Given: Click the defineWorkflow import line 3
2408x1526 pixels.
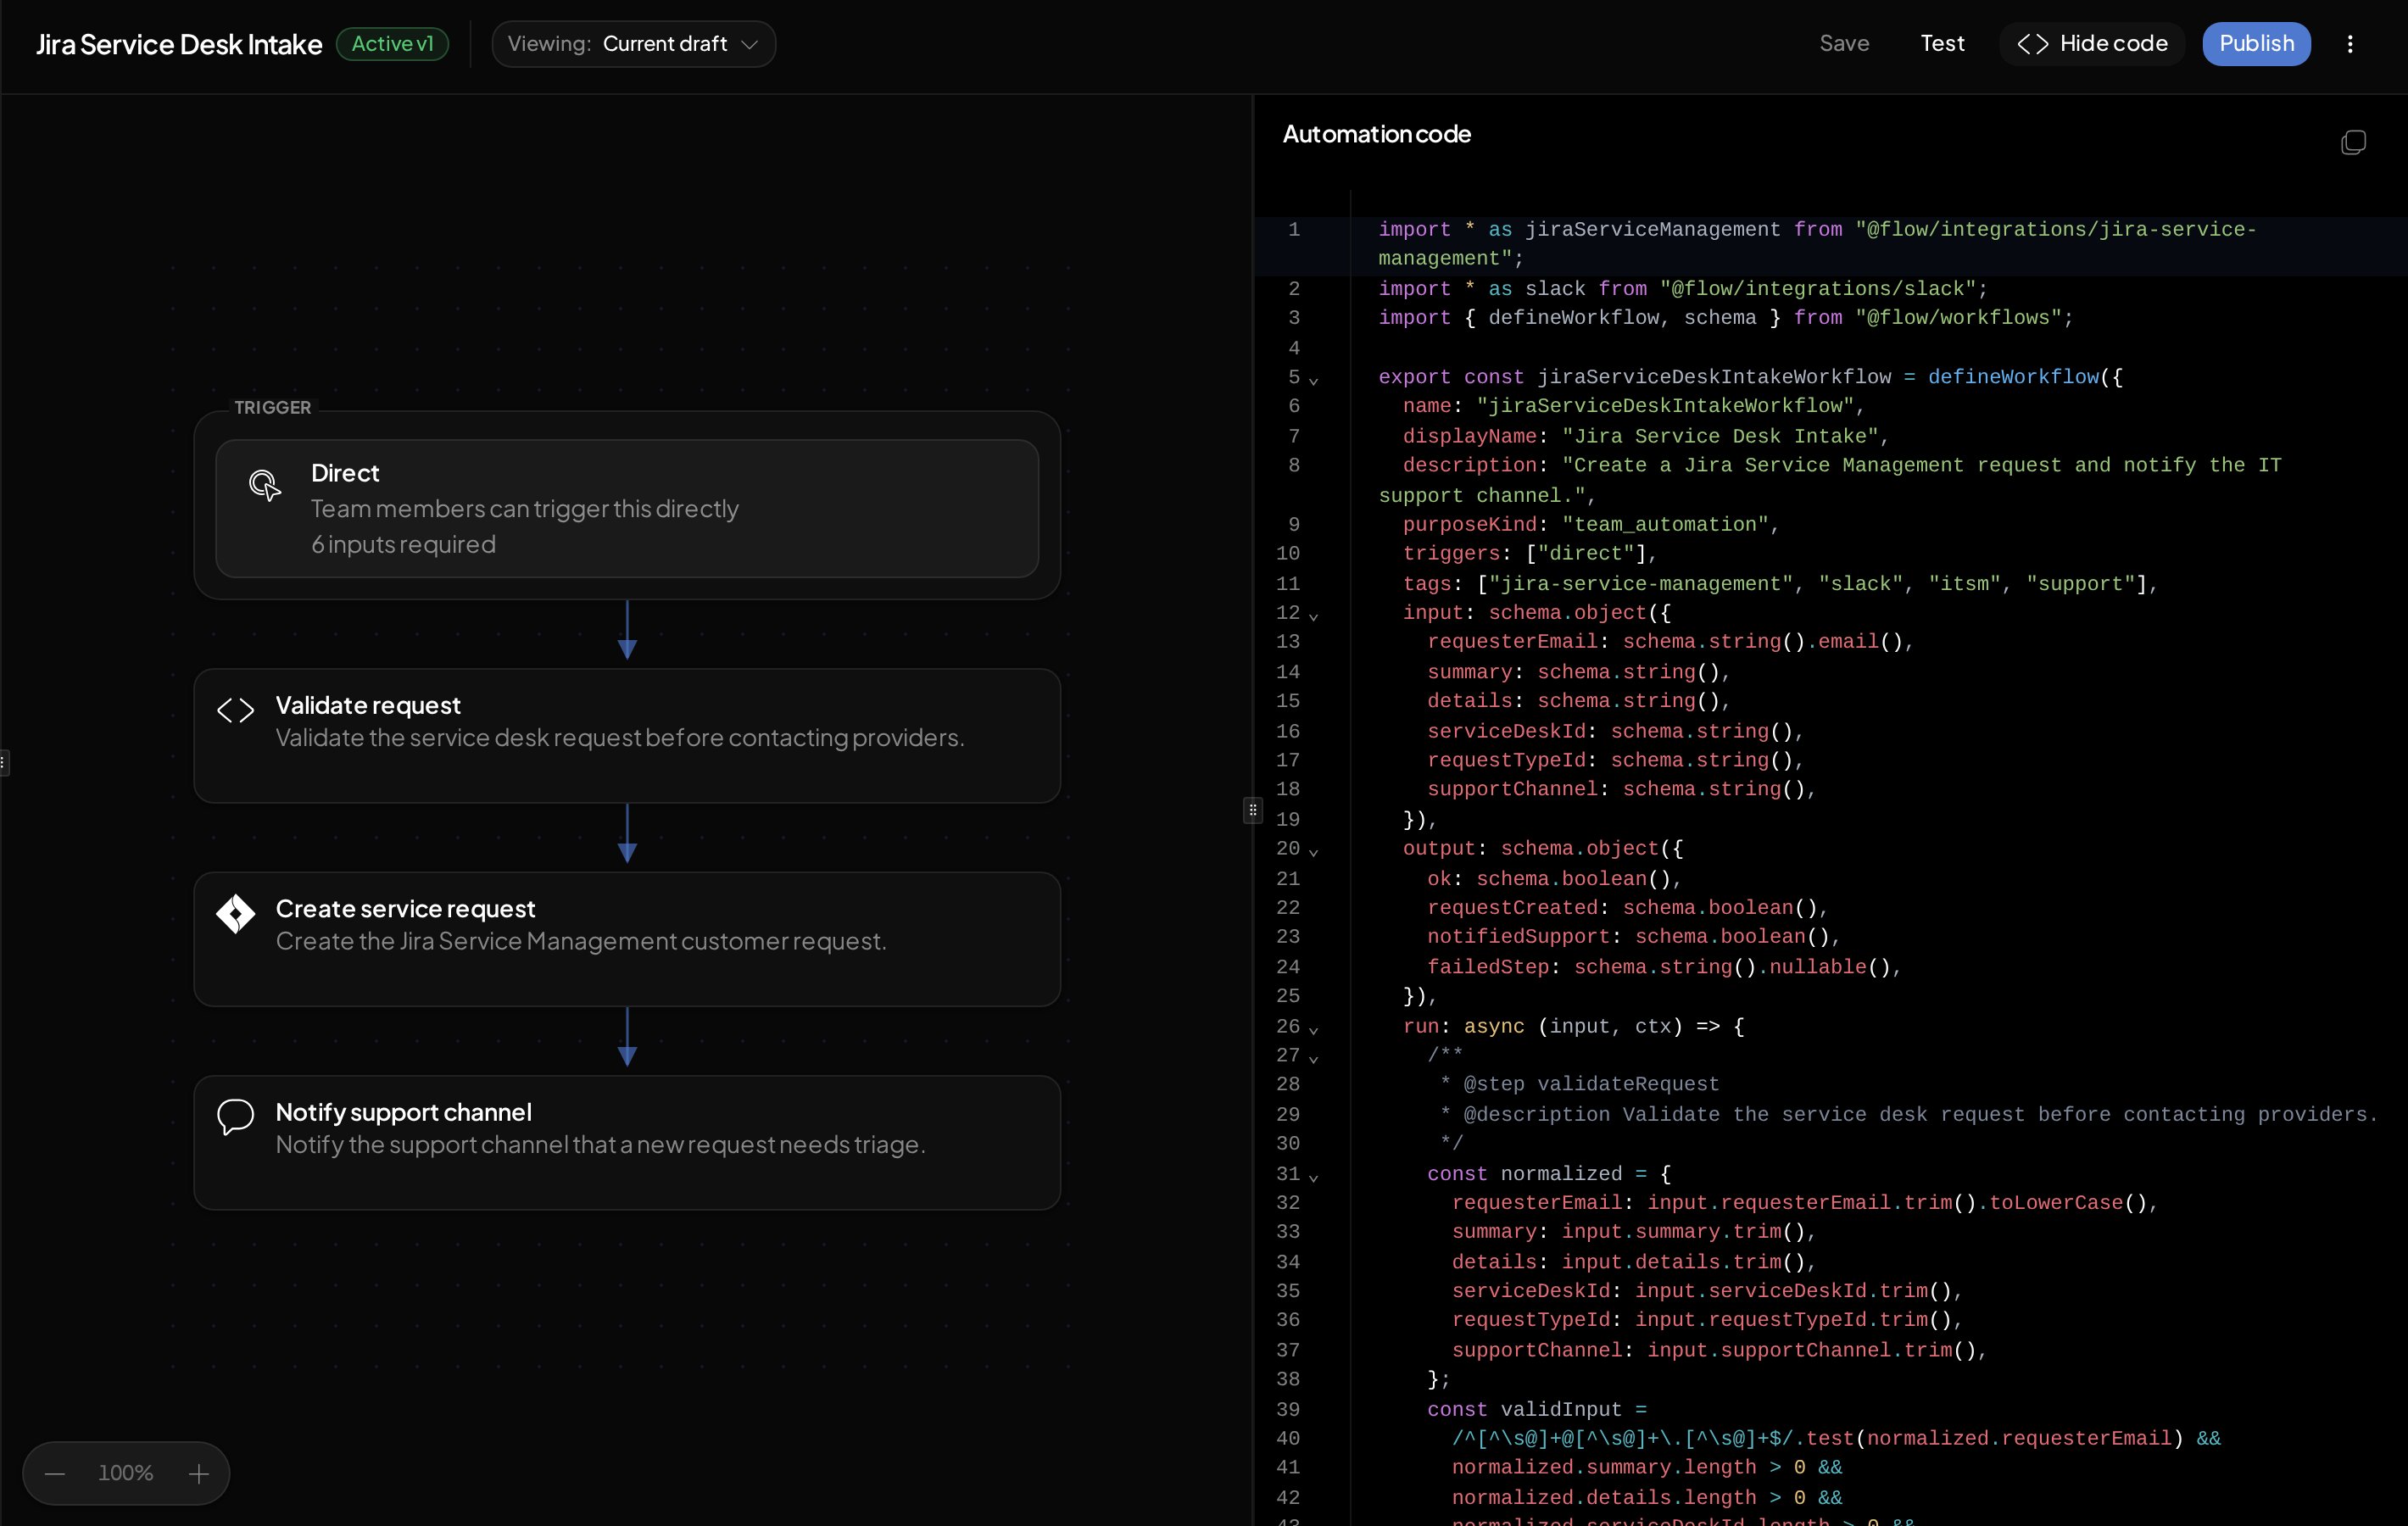Looking at the screenshot, I should click(x=1726, y=318).
